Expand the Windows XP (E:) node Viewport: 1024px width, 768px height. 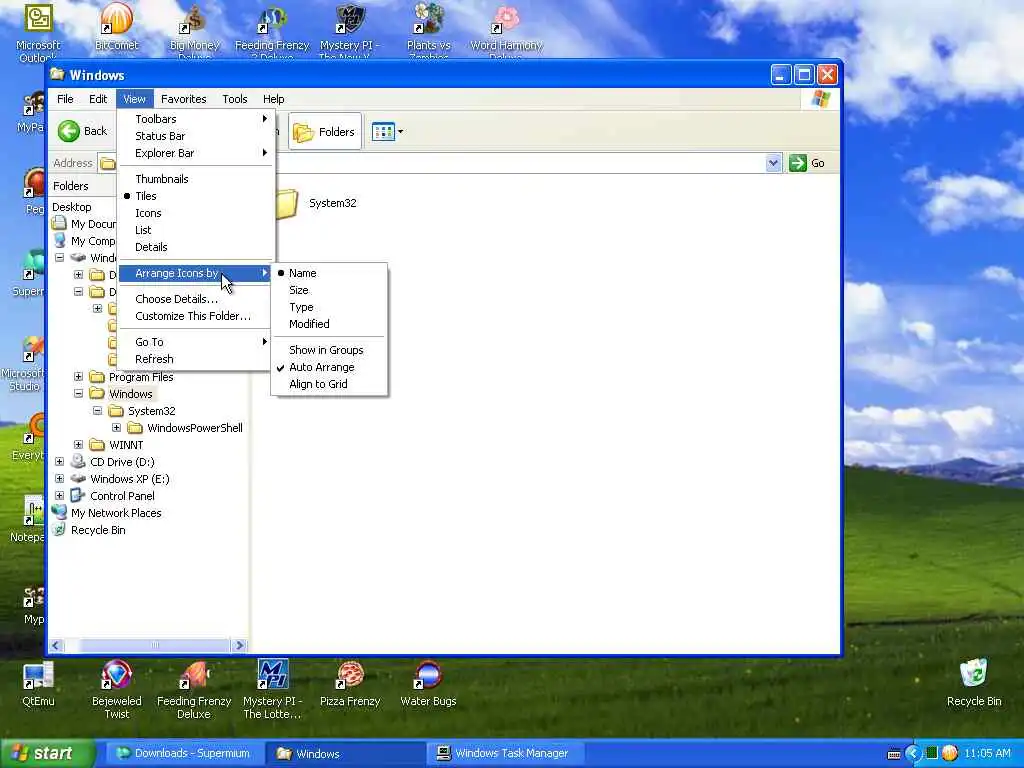[x=59, y=479]
